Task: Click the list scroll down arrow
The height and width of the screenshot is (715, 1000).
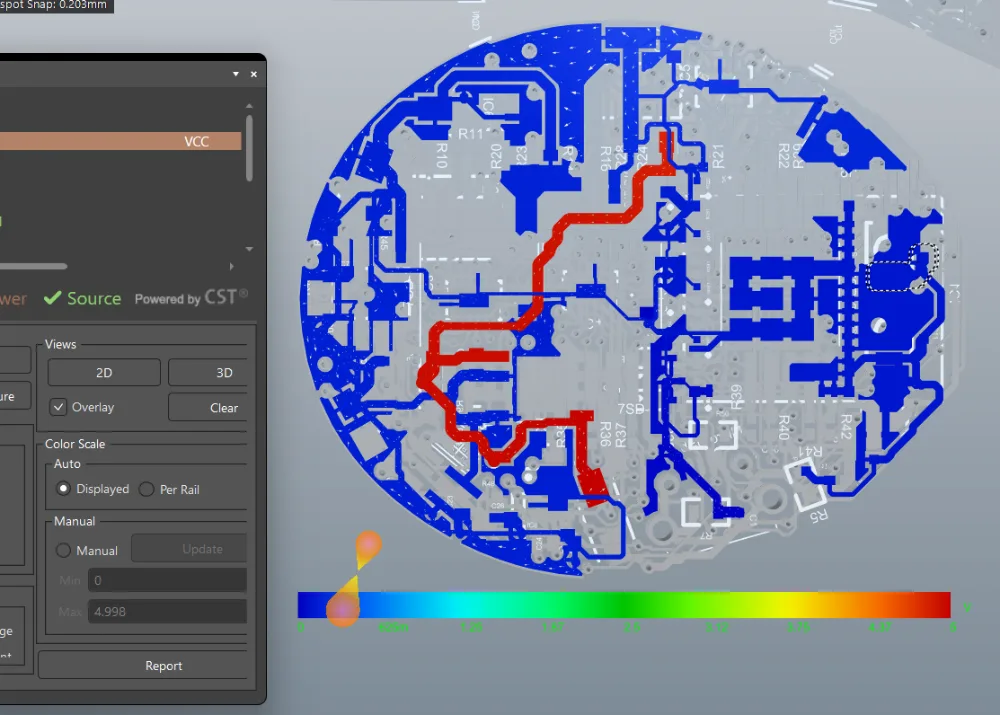Action: click(249, 249)
